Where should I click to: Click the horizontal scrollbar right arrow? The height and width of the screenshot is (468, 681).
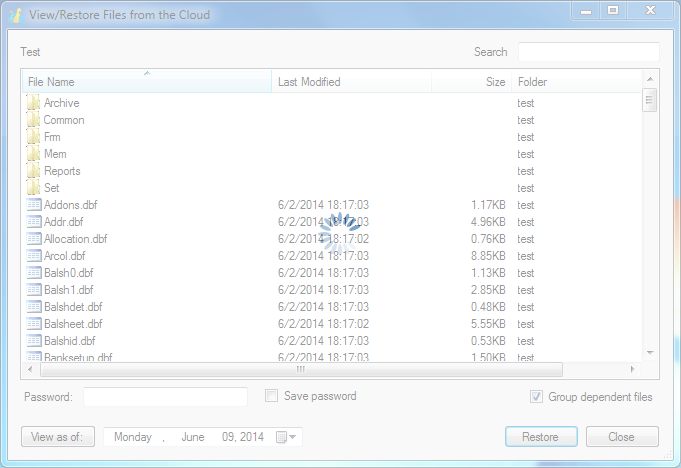click(x=632, y=369)
